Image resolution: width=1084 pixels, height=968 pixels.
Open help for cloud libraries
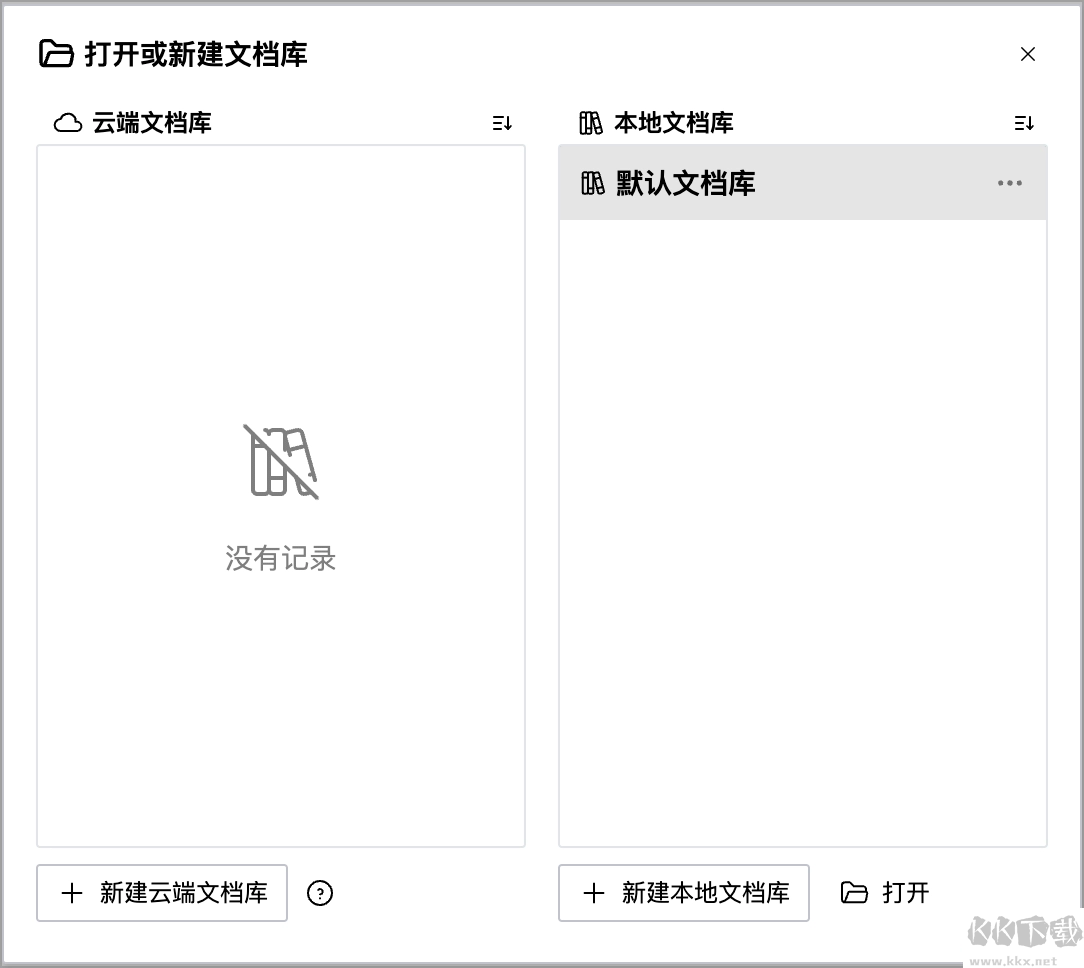tap(320, 893)
